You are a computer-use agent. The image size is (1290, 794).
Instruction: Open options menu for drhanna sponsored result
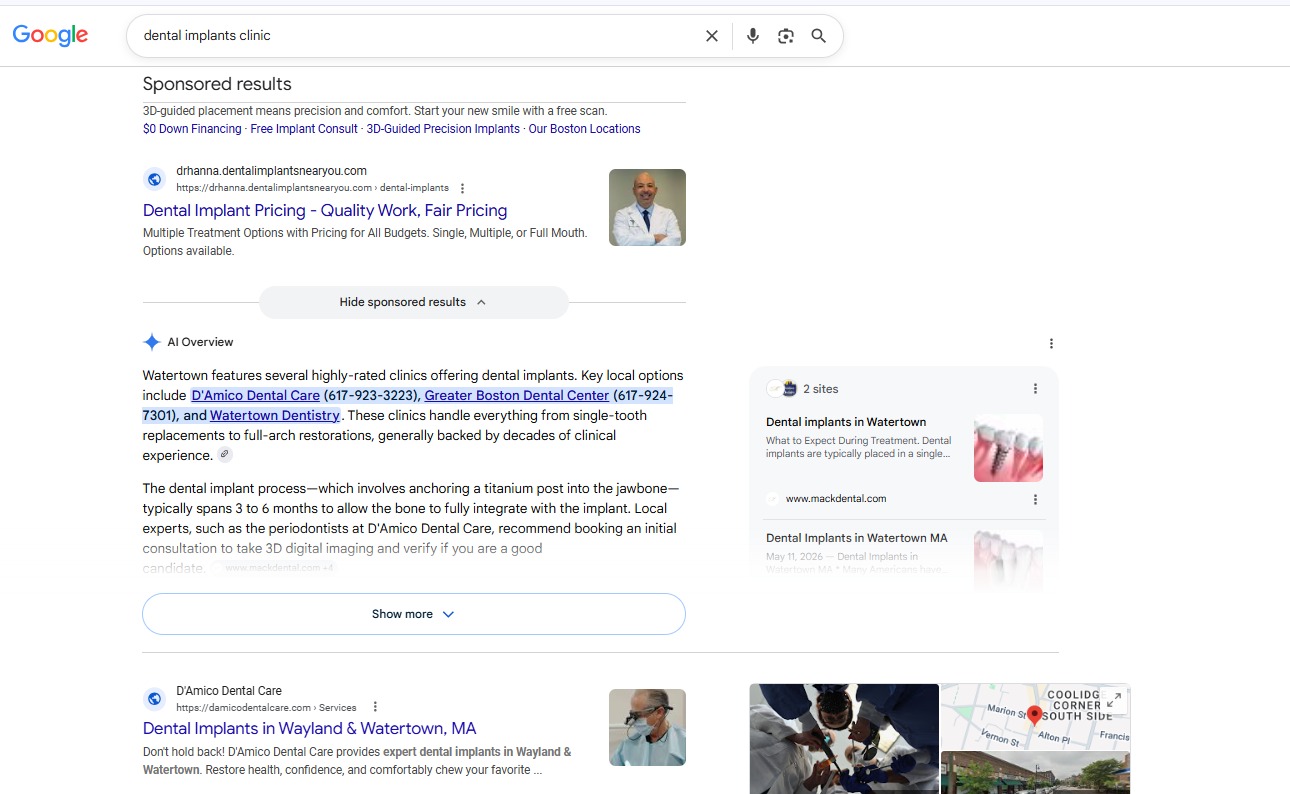point(462,188)
